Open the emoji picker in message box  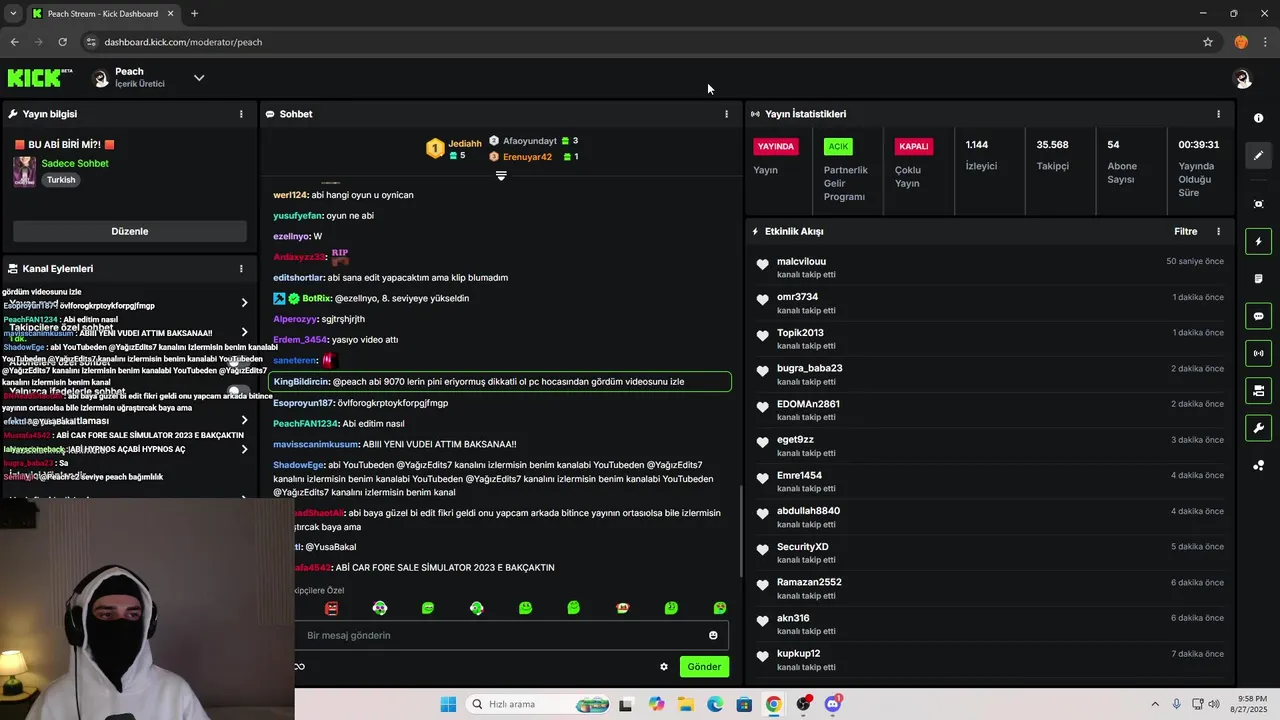(713, 635)
